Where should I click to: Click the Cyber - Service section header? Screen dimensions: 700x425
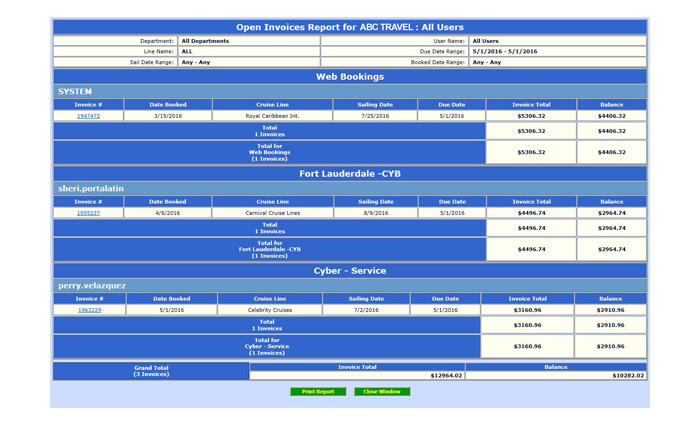(350, 271)
